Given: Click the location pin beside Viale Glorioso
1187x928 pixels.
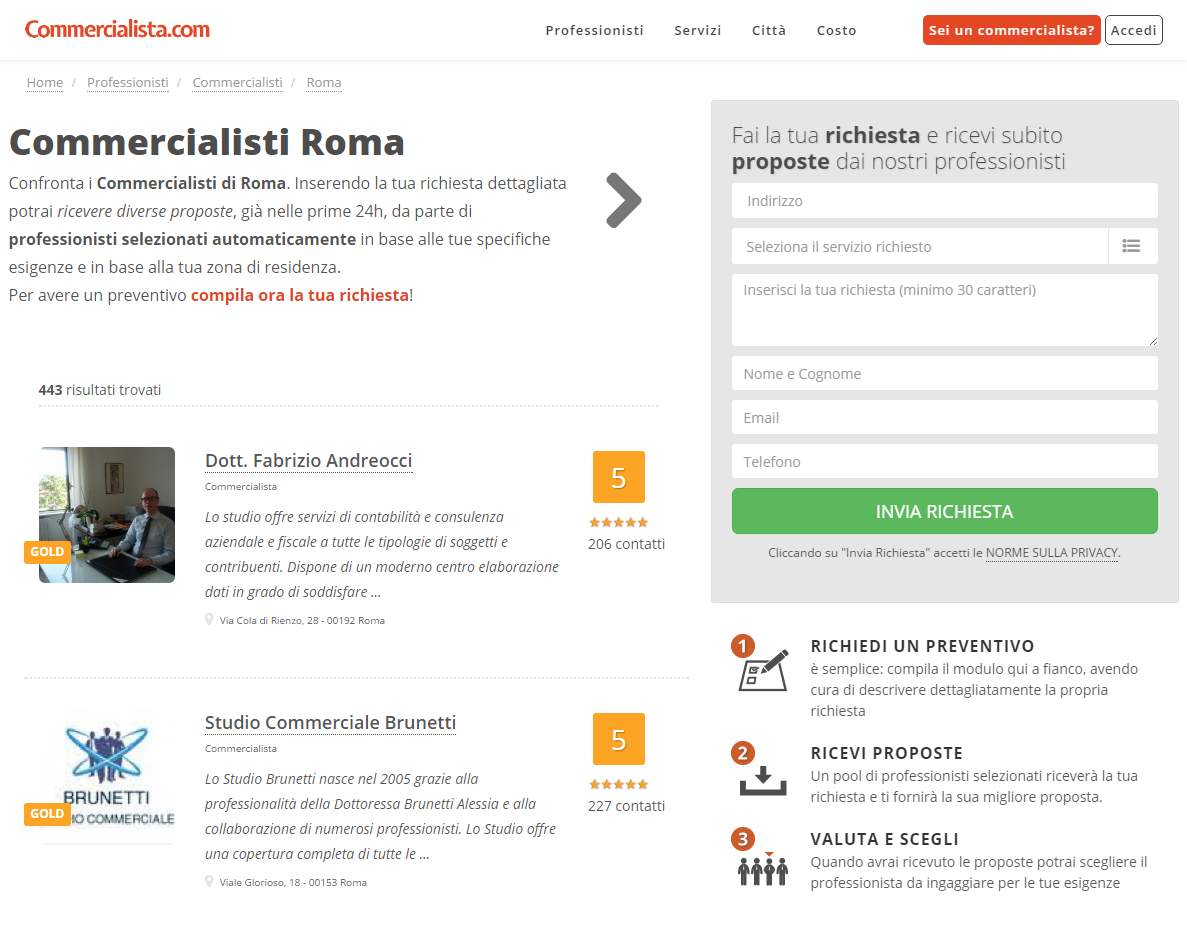Looking at the screenshot, I should (210, 882).
